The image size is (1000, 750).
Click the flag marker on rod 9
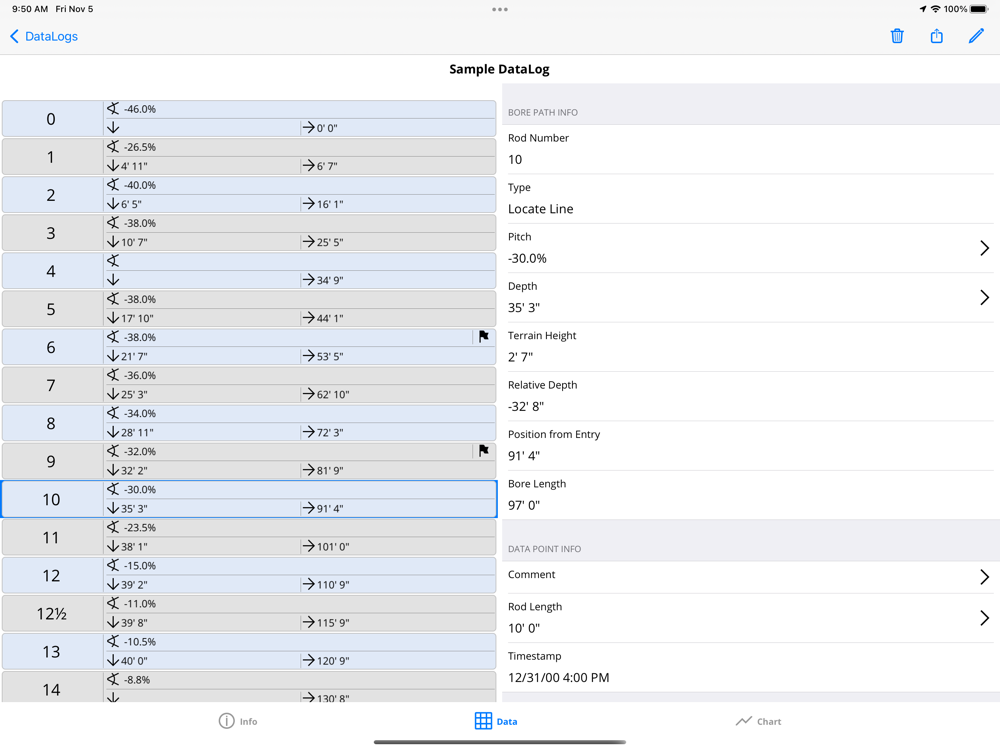coord(484,451)
